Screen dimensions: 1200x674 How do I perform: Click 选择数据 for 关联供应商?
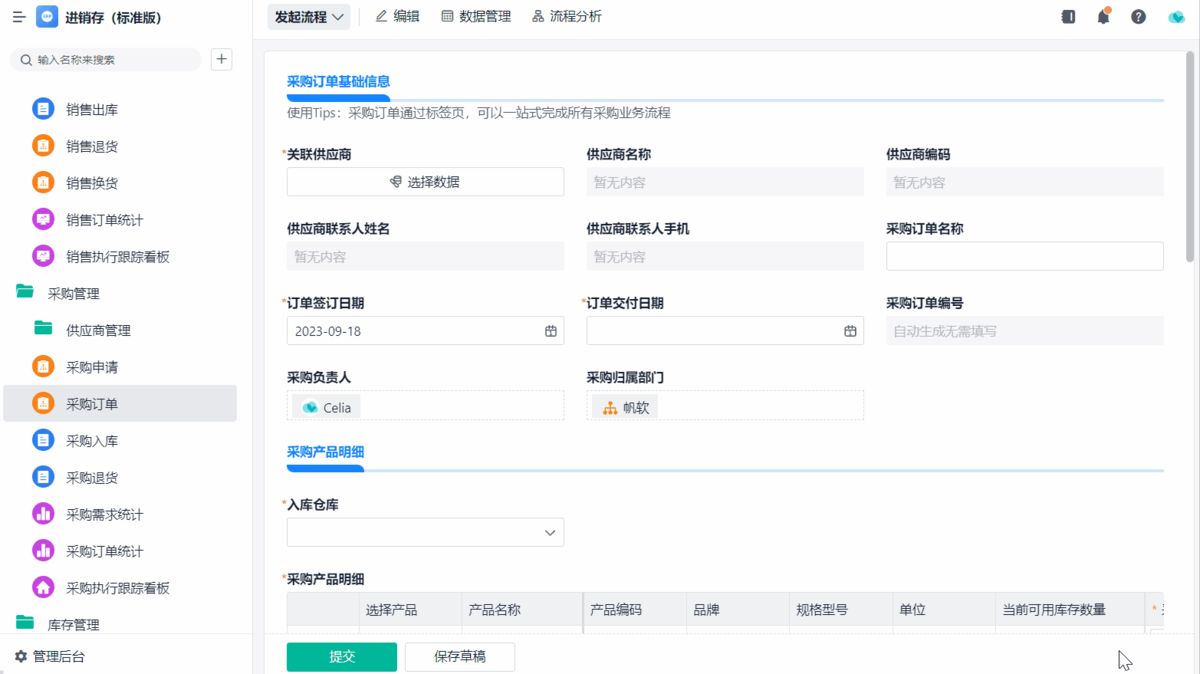(426, 182)
